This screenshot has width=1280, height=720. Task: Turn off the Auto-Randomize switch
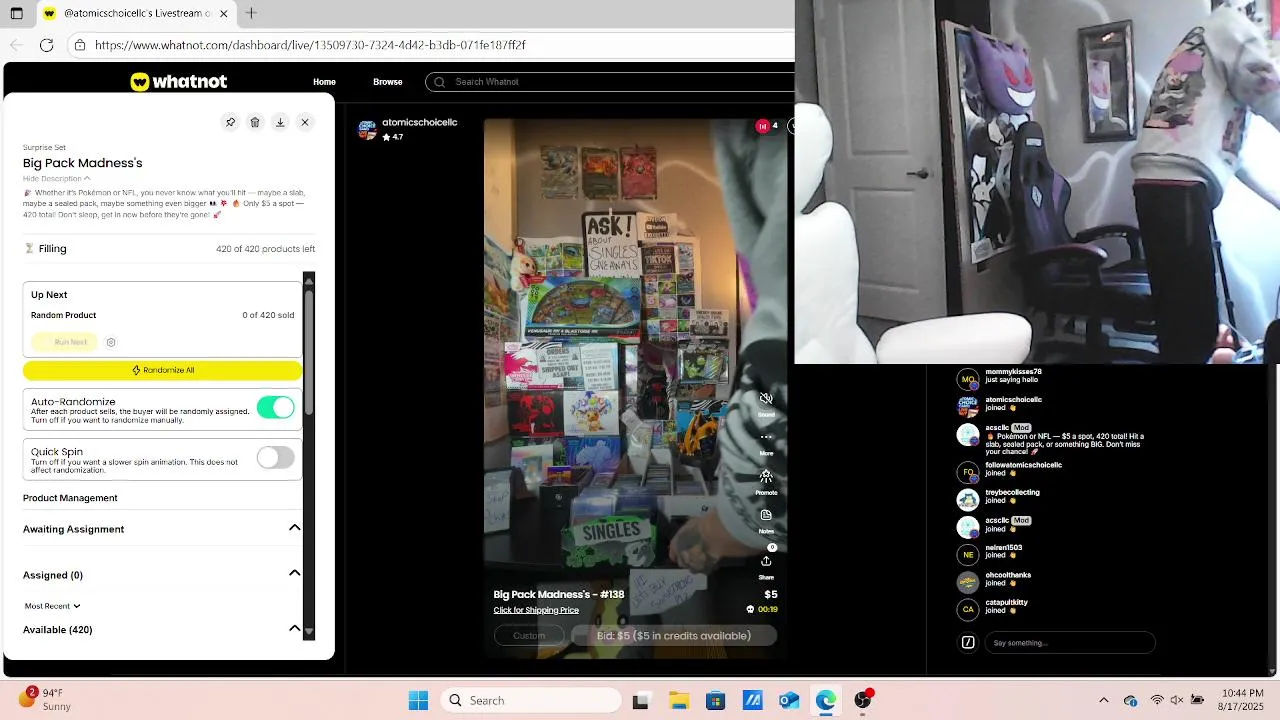point(275,407)
